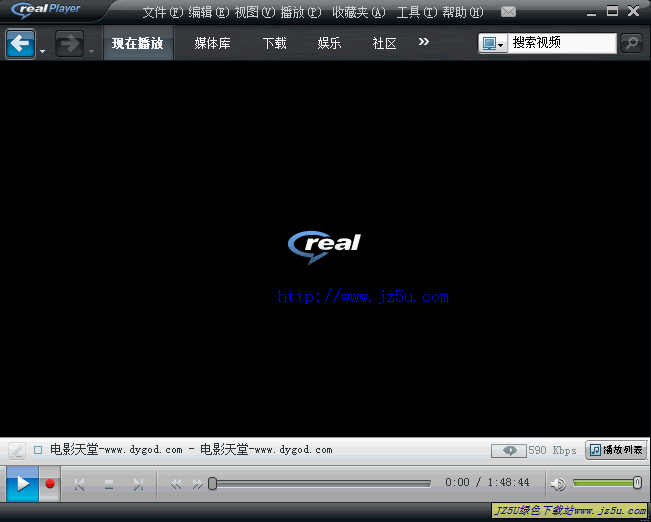Open the 工具(T) menu
Viewport: 651px width, 522px height.
click(416, 12)
